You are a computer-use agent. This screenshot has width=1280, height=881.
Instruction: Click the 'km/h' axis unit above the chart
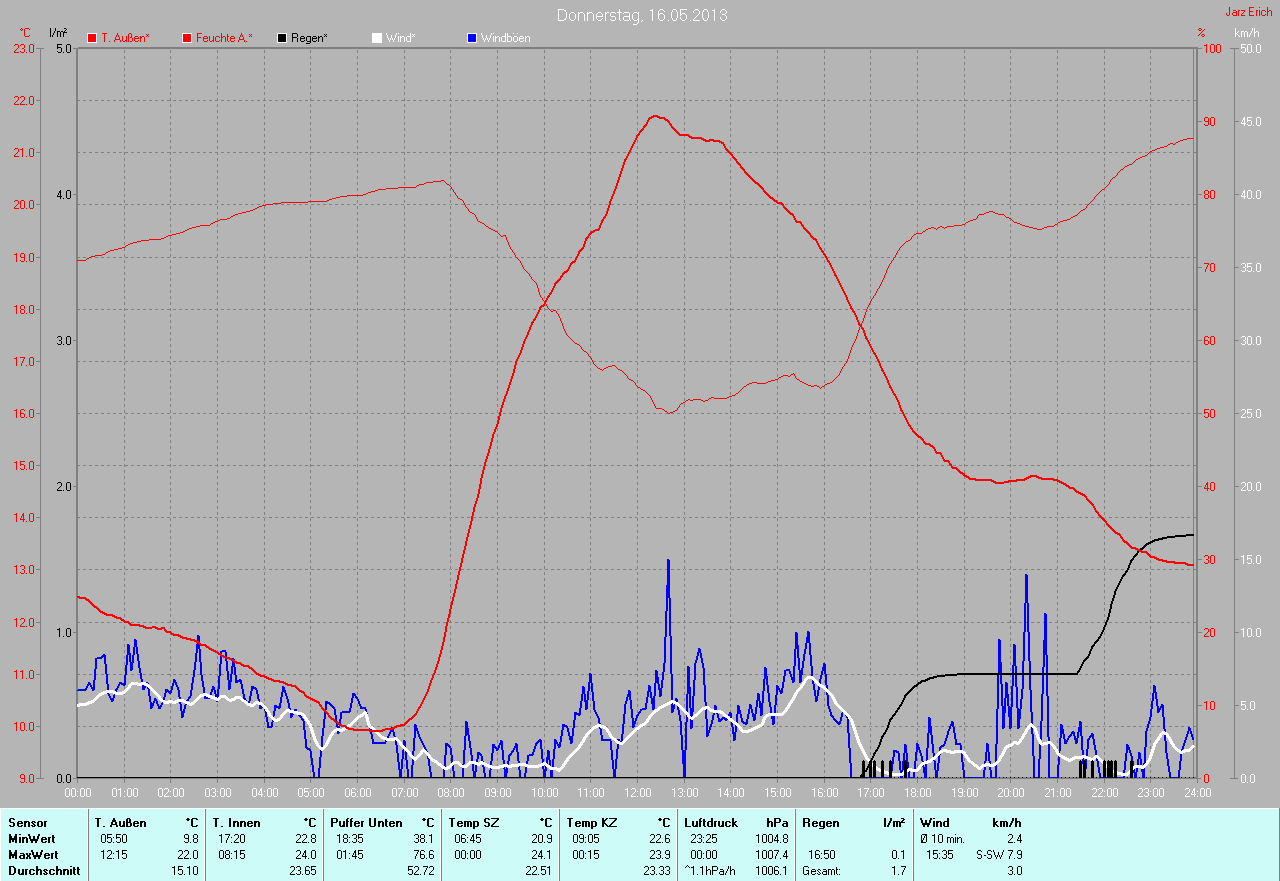(x=1247, y=33)
